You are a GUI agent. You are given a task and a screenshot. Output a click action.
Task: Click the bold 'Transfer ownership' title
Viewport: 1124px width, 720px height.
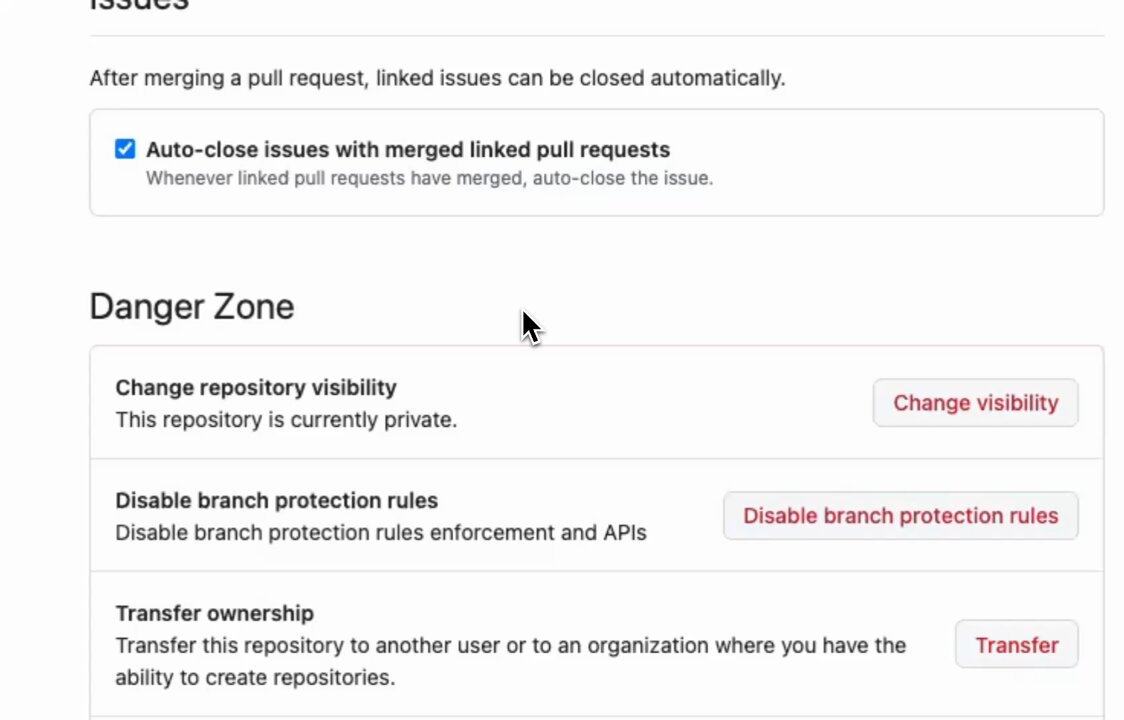214,613
